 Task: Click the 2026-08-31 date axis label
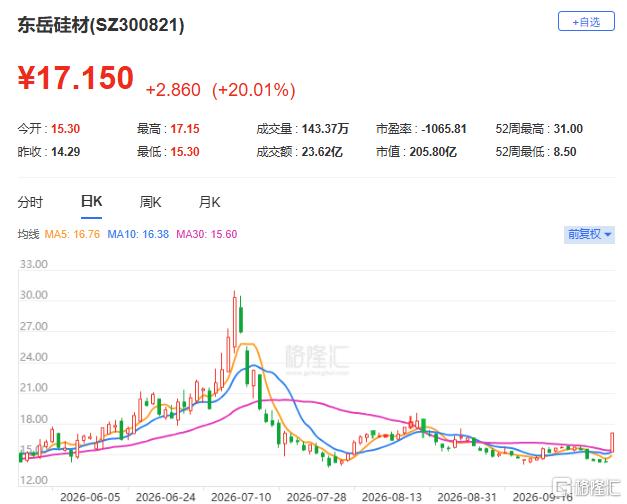click(x=467, y=497)
